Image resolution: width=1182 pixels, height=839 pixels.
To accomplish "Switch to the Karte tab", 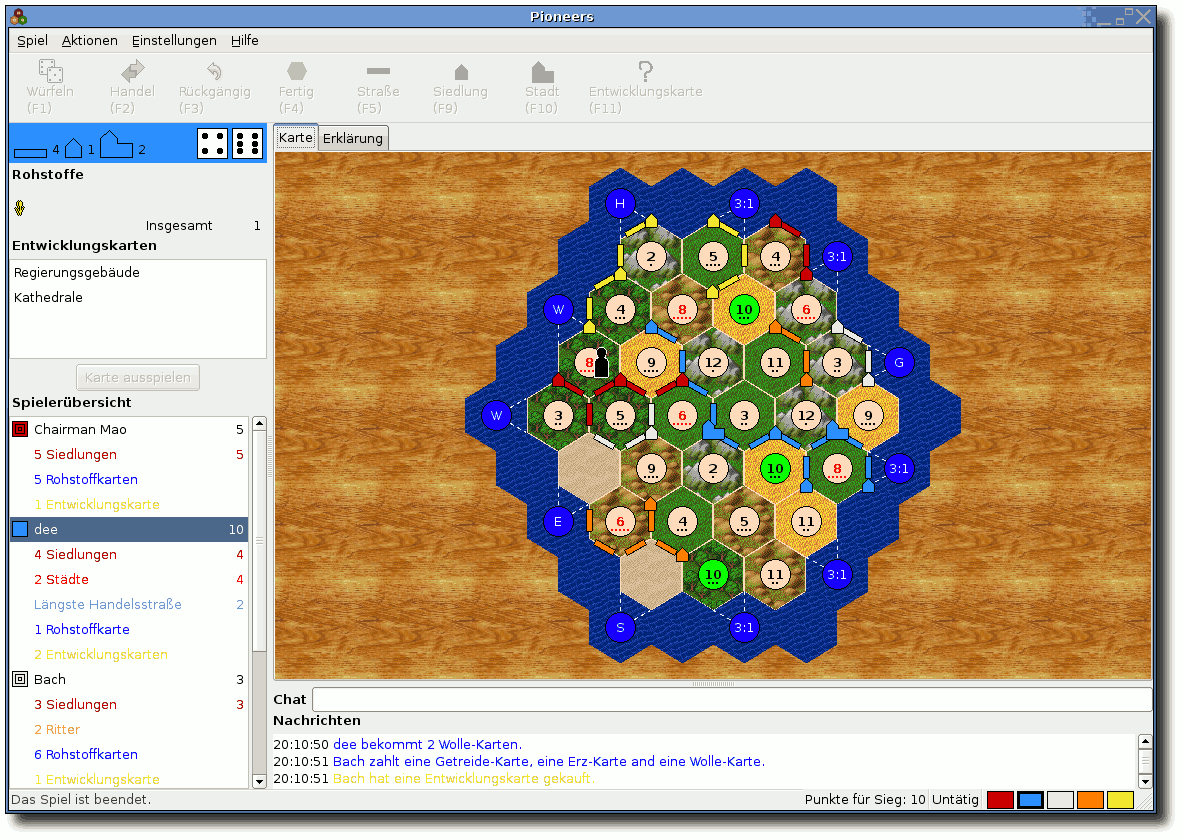I will click(296, 137).
